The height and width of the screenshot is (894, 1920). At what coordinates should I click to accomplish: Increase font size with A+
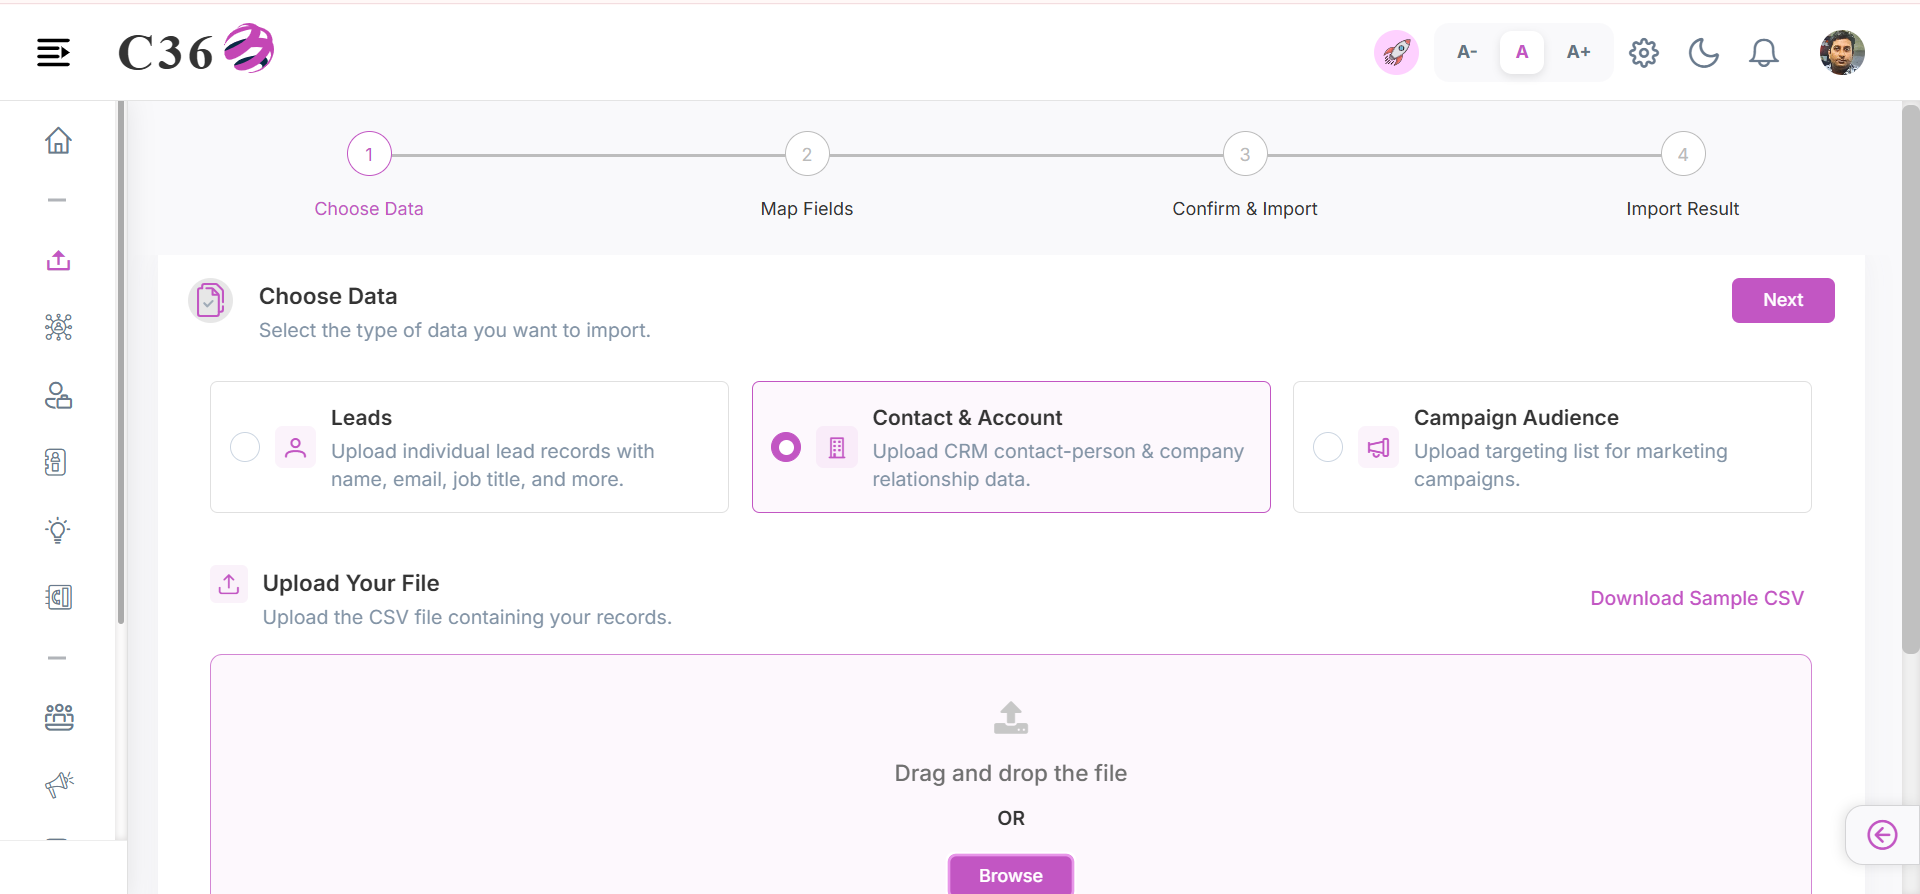[1578, 52]
